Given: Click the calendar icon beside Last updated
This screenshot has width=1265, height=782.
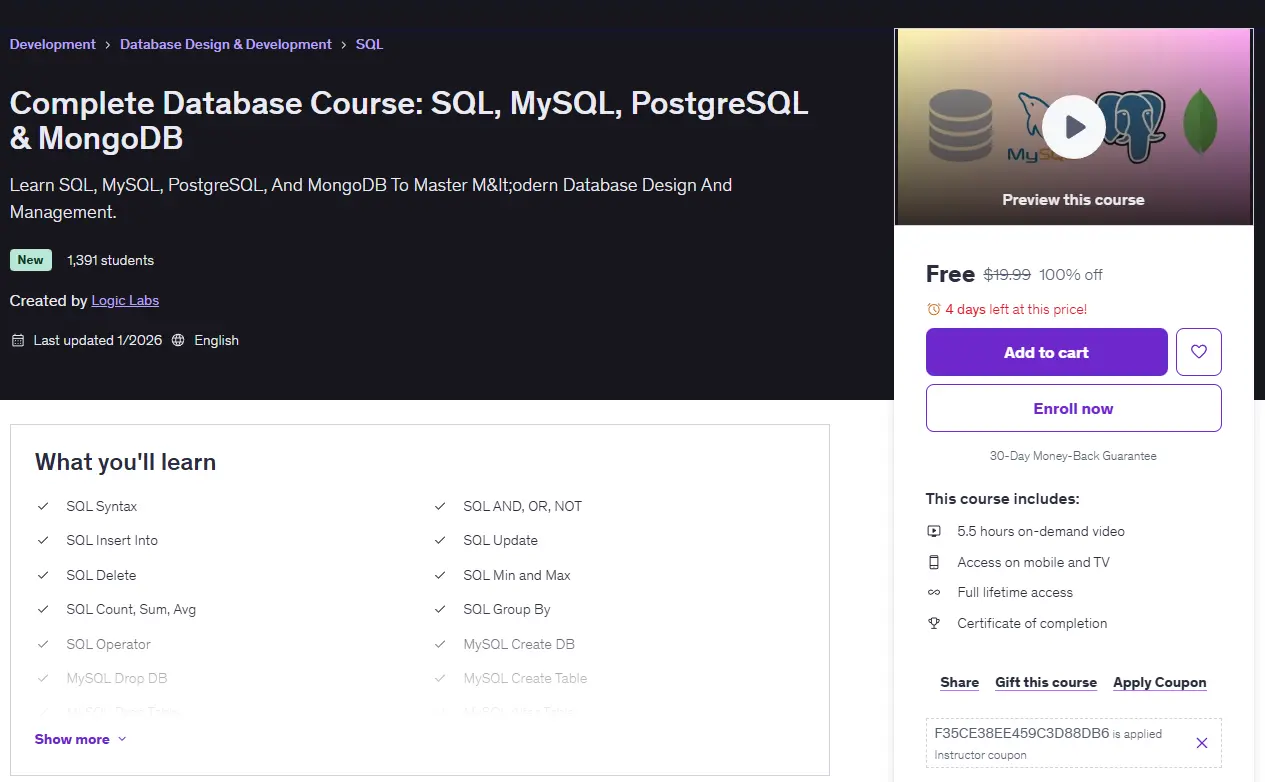Looking at the screenshot, I should pos(17,340).
